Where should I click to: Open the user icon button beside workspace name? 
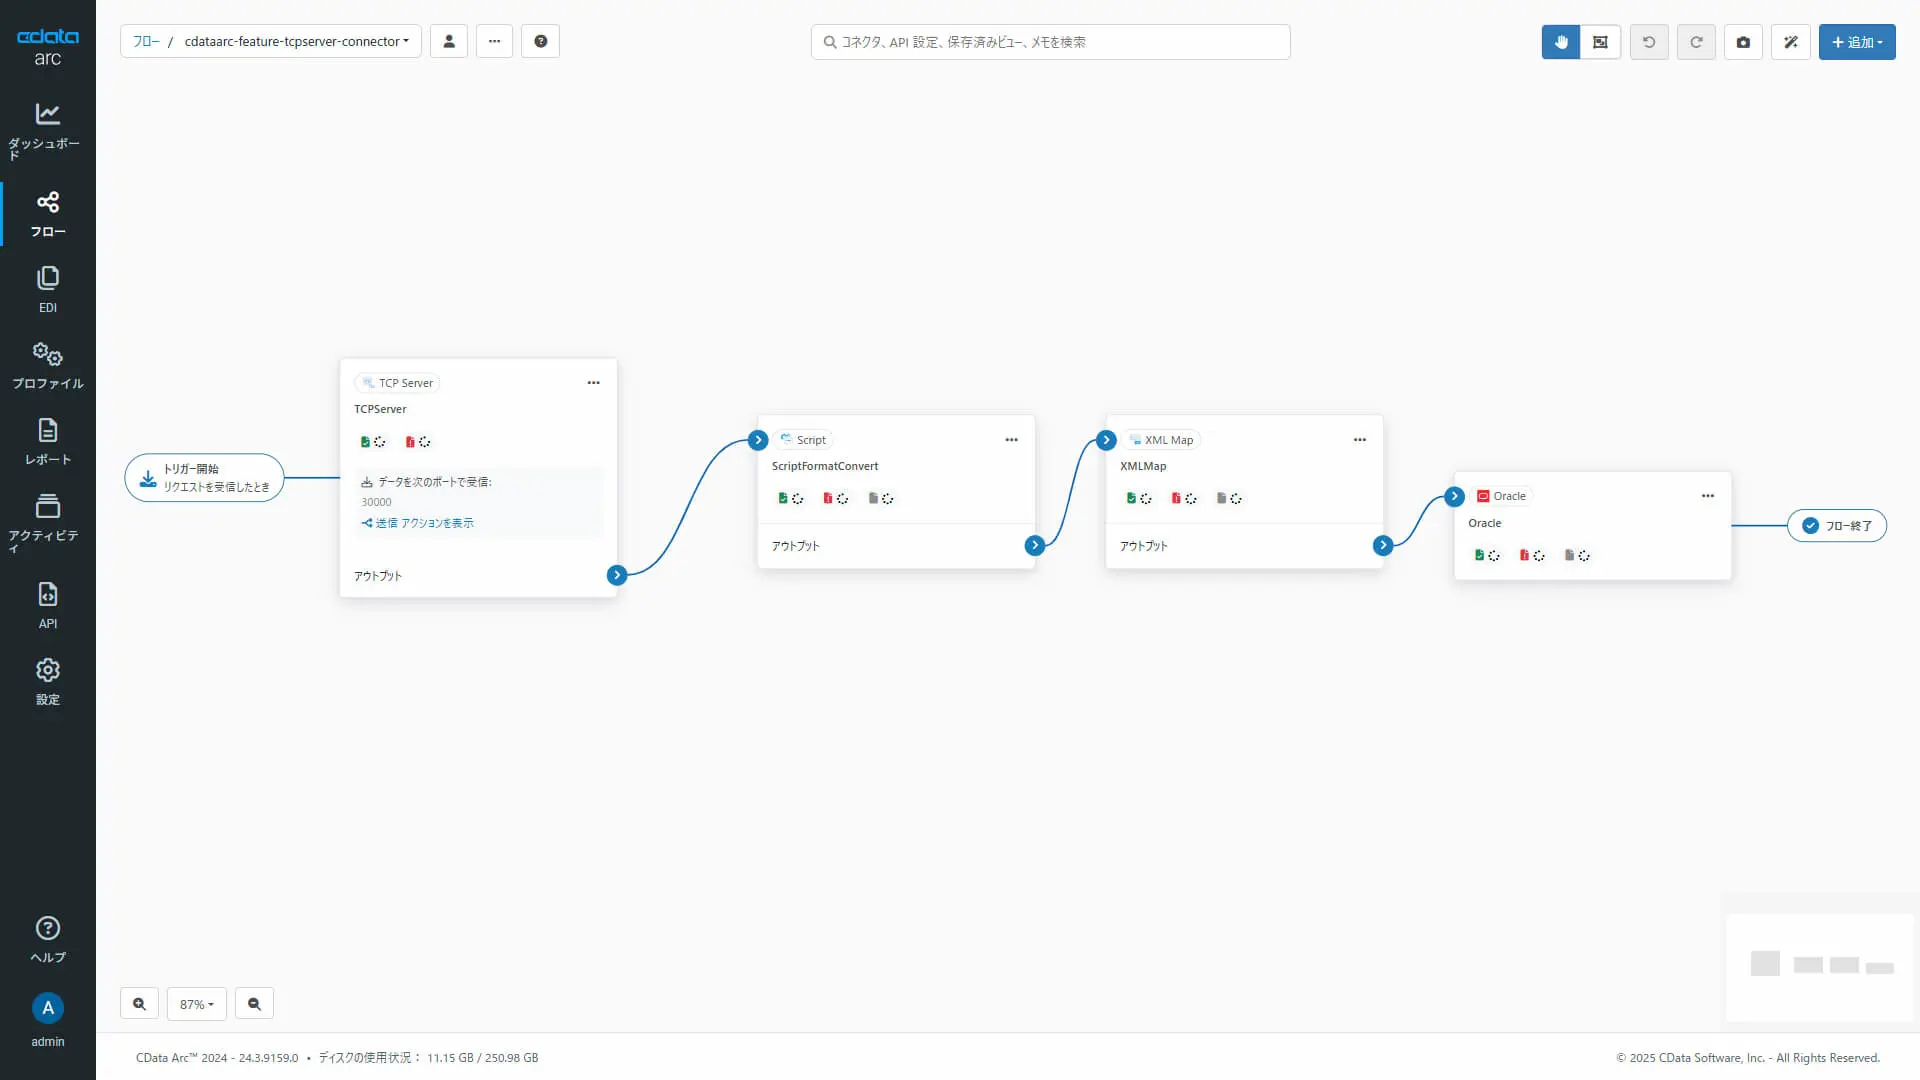point(449,41)
